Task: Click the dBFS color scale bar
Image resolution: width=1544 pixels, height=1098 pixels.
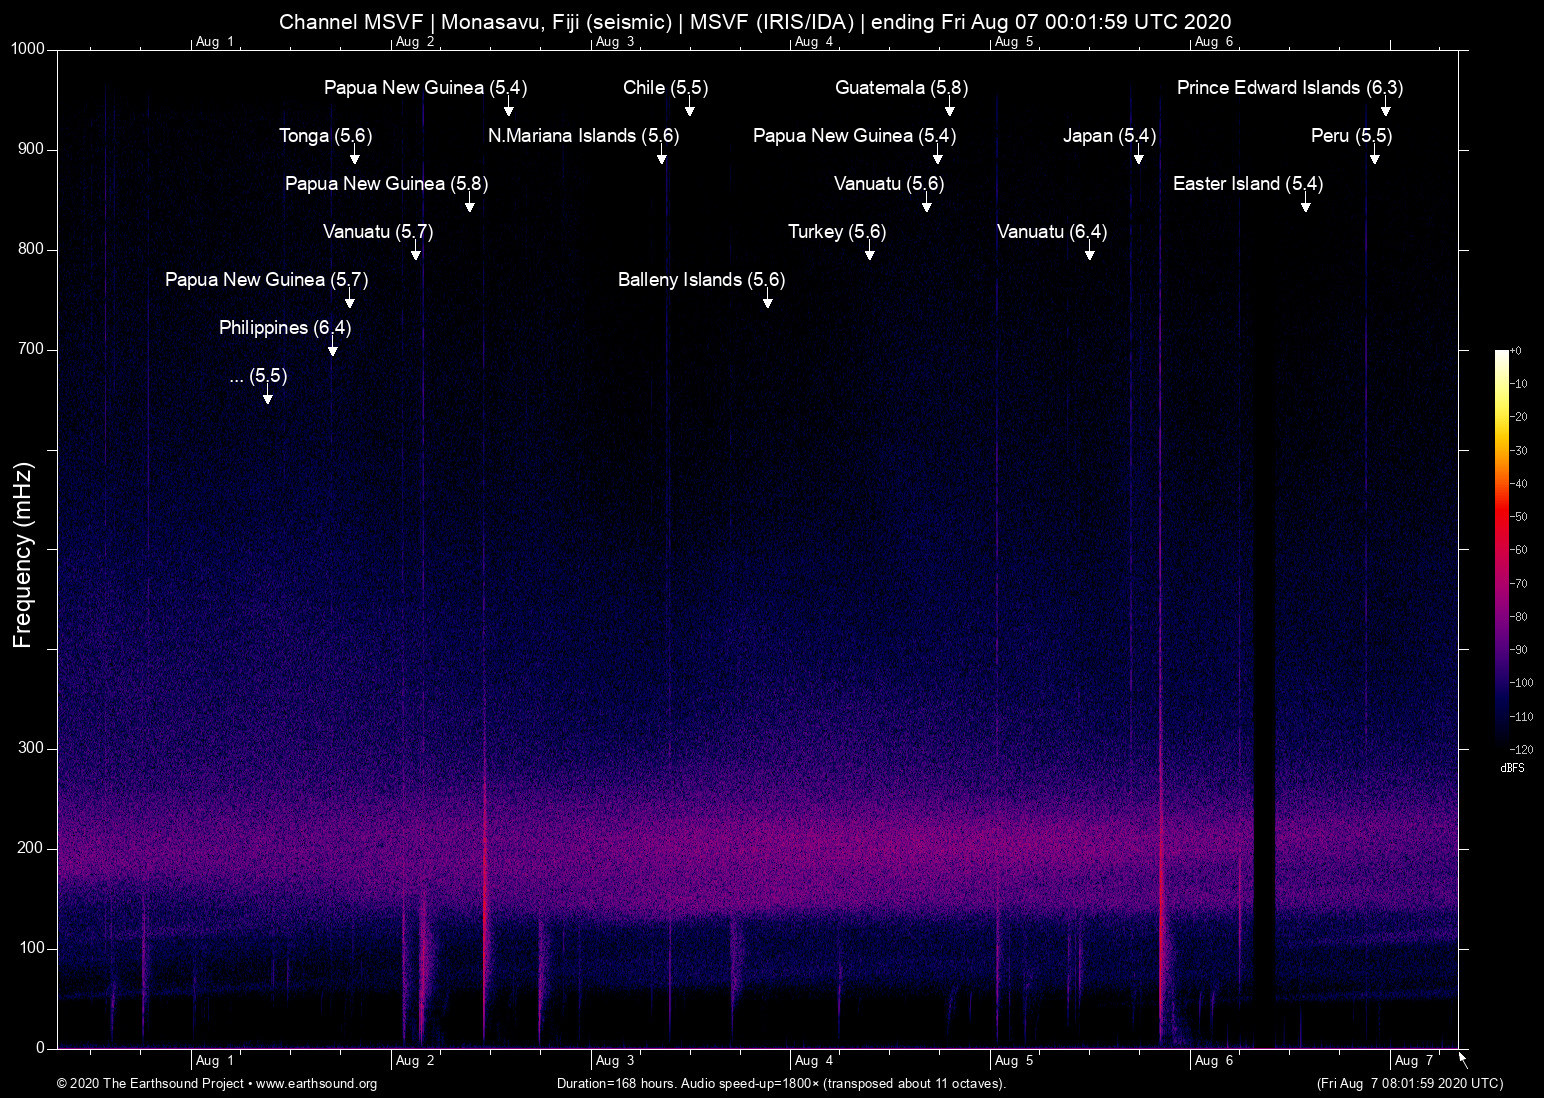Action: tap(1502, 549)
